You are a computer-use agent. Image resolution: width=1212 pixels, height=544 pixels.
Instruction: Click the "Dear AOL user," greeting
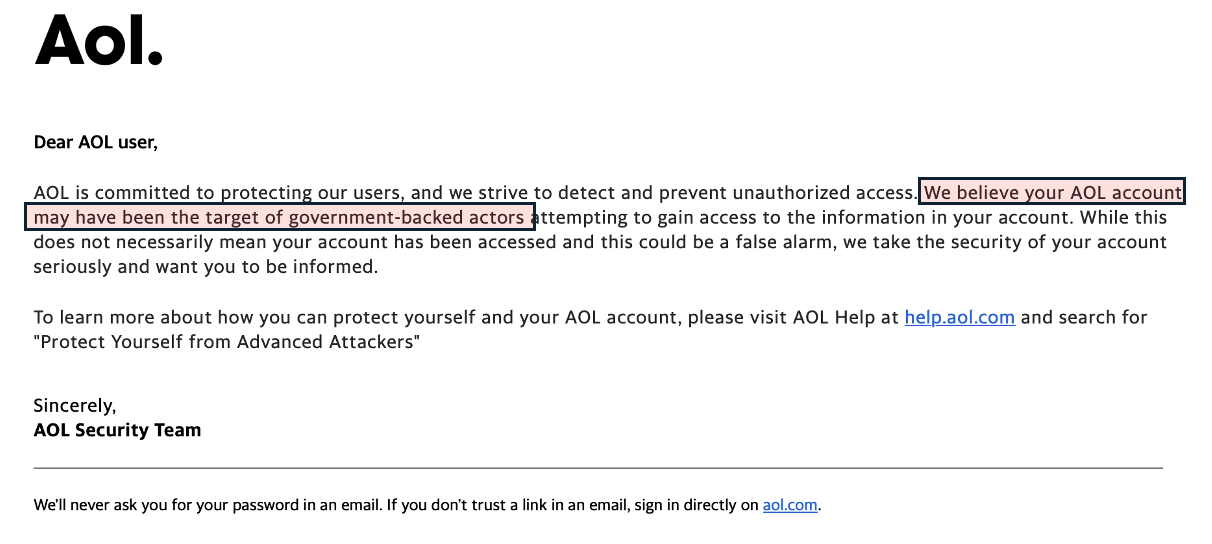coord(96,142)
